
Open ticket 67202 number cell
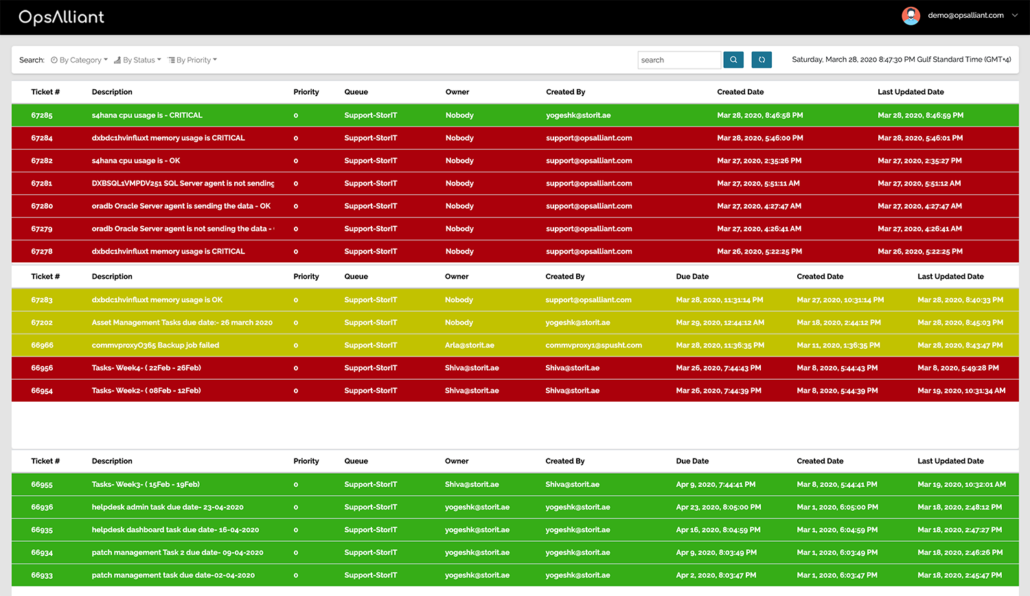(x=41, y=323)
